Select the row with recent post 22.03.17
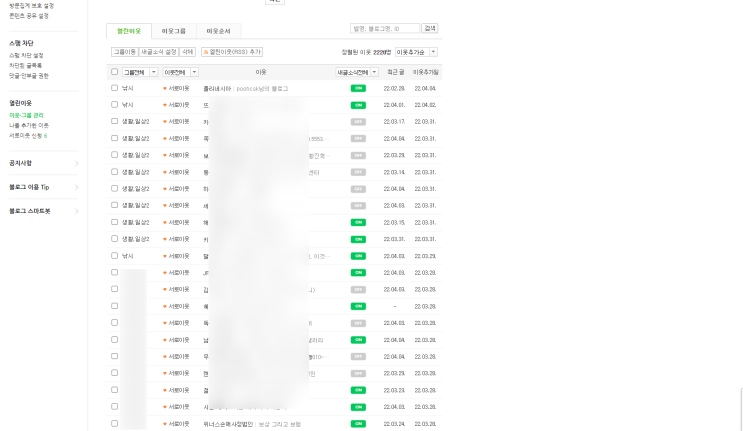This screenshot has height=431, width=743. (x=114, y=121)
